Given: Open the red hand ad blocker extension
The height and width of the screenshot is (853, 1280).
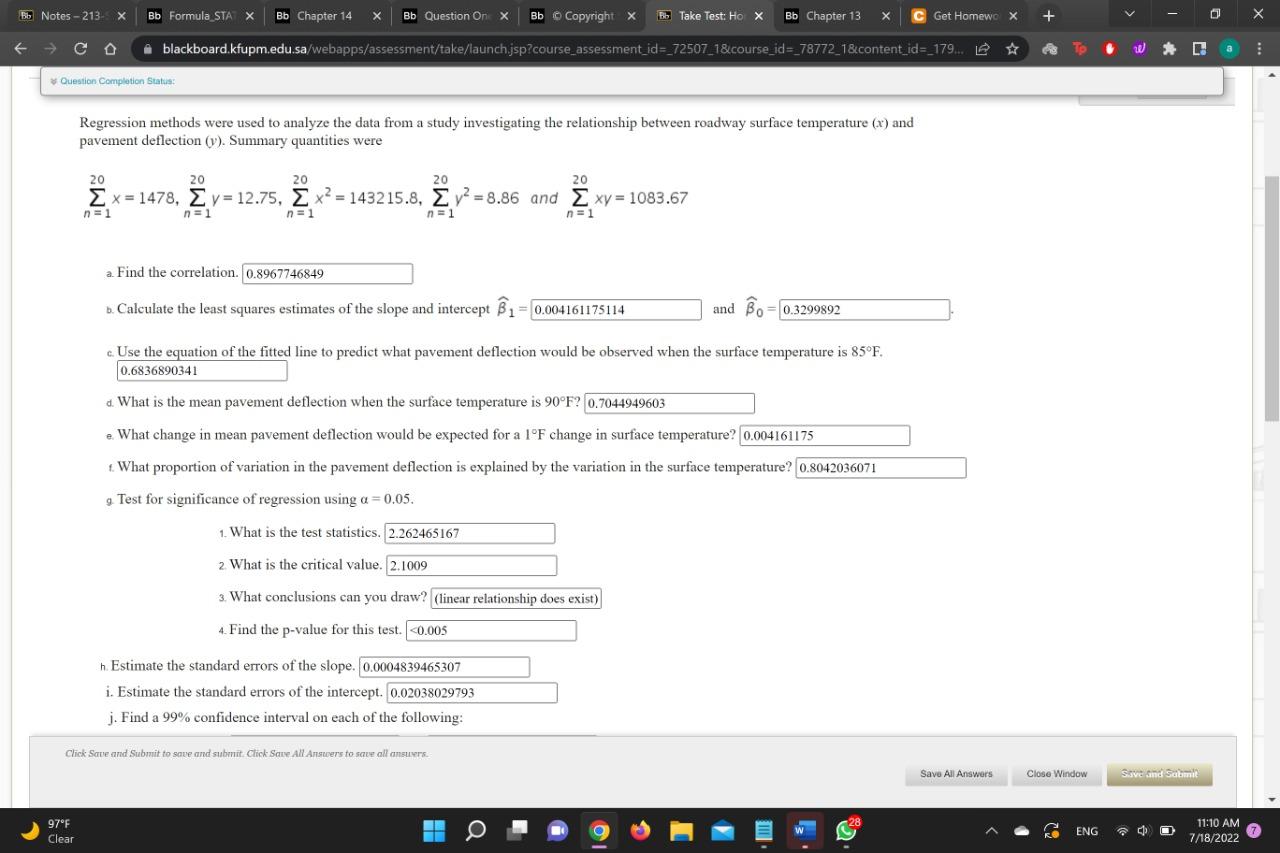Looking at the screenshot, I should pyautogui.click(x=1110, y=48).
